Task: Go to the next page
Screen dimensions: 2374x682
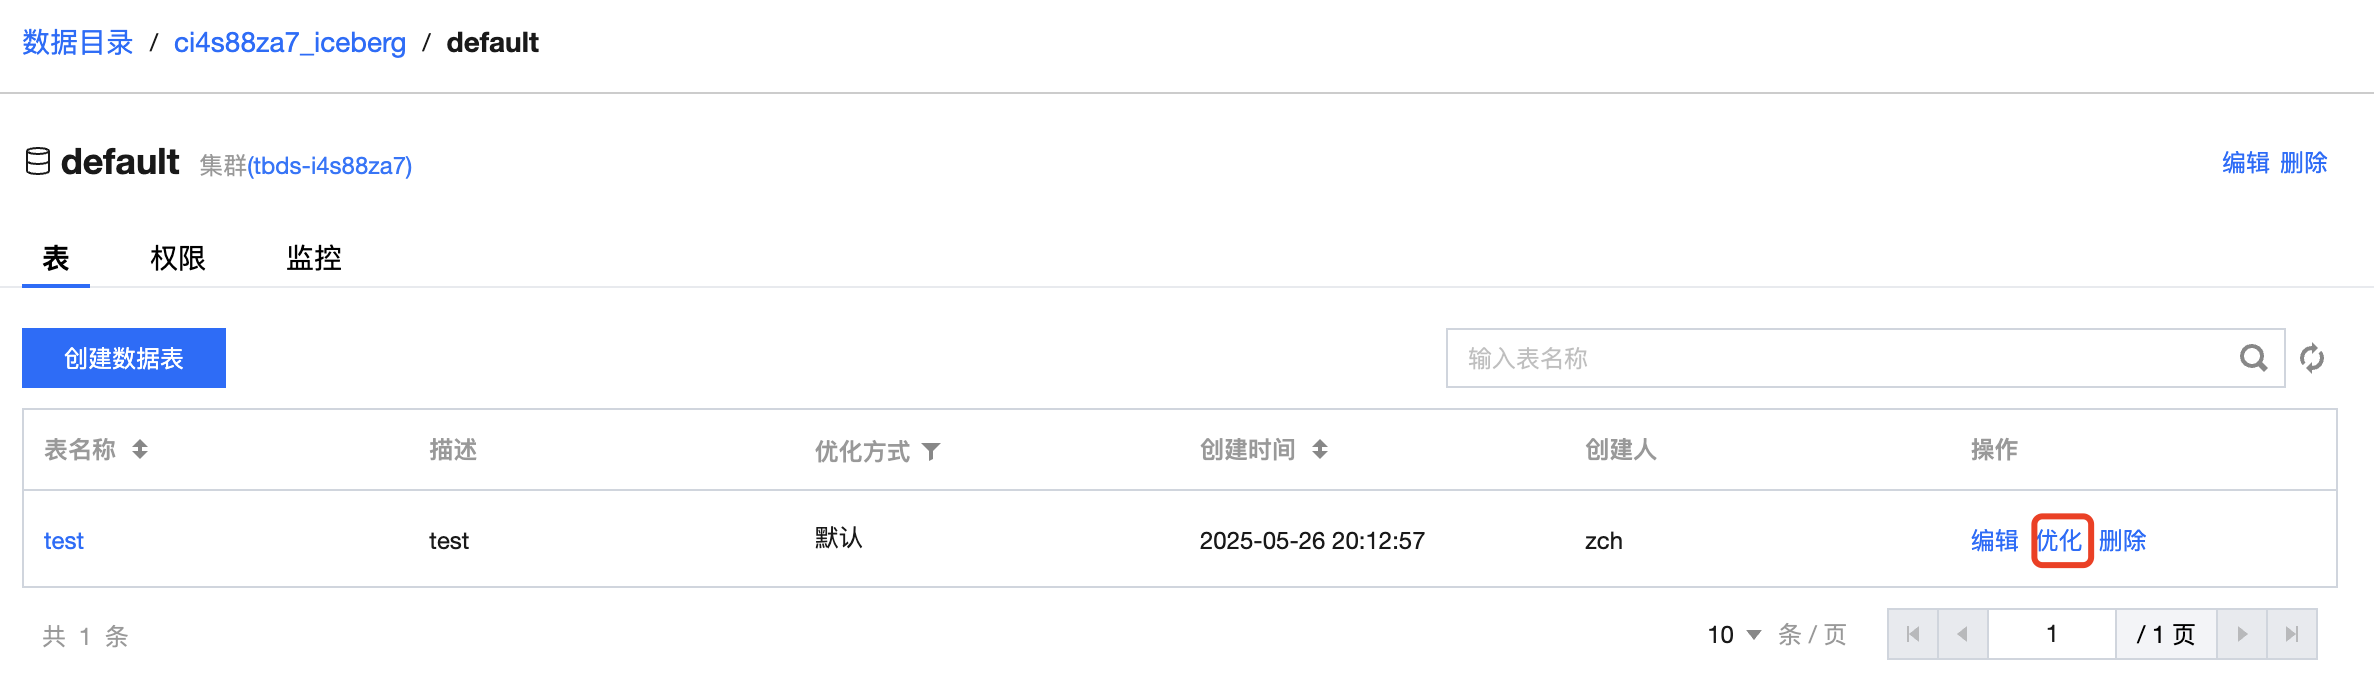Action: (2242, 634)
